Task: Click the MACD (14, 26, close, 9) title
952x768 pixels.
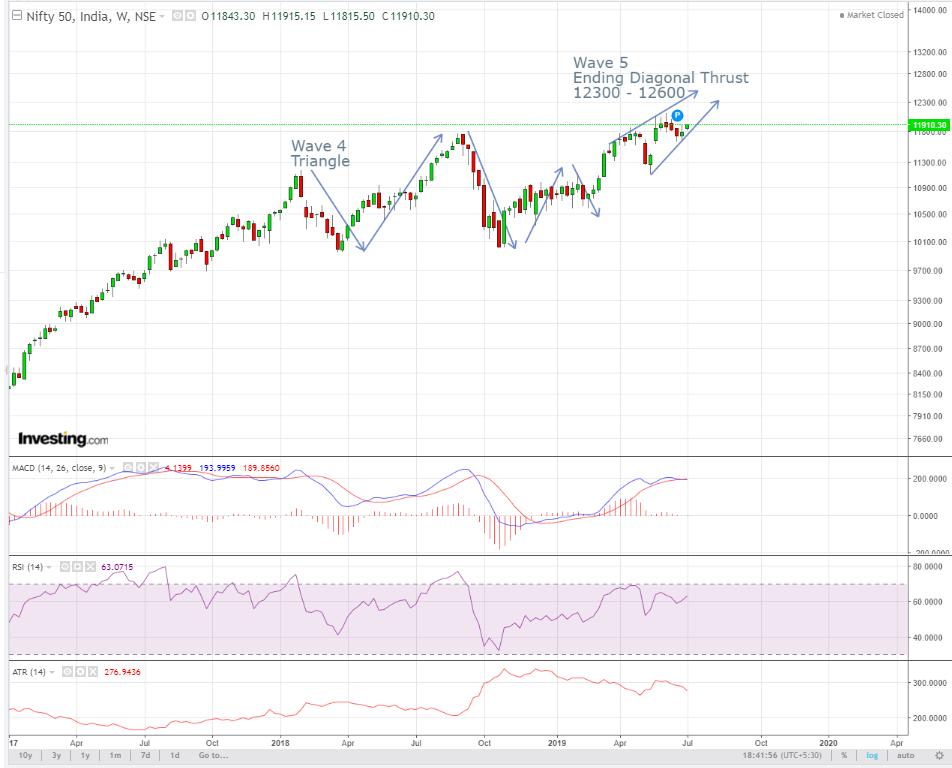Action: point(59,468)
